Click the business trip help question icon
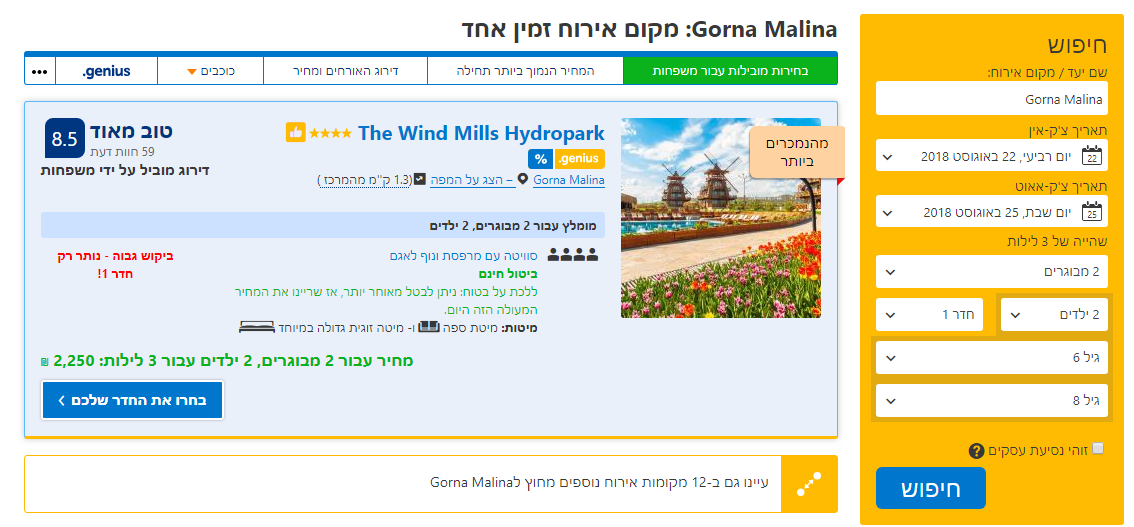 coord(976,452)
